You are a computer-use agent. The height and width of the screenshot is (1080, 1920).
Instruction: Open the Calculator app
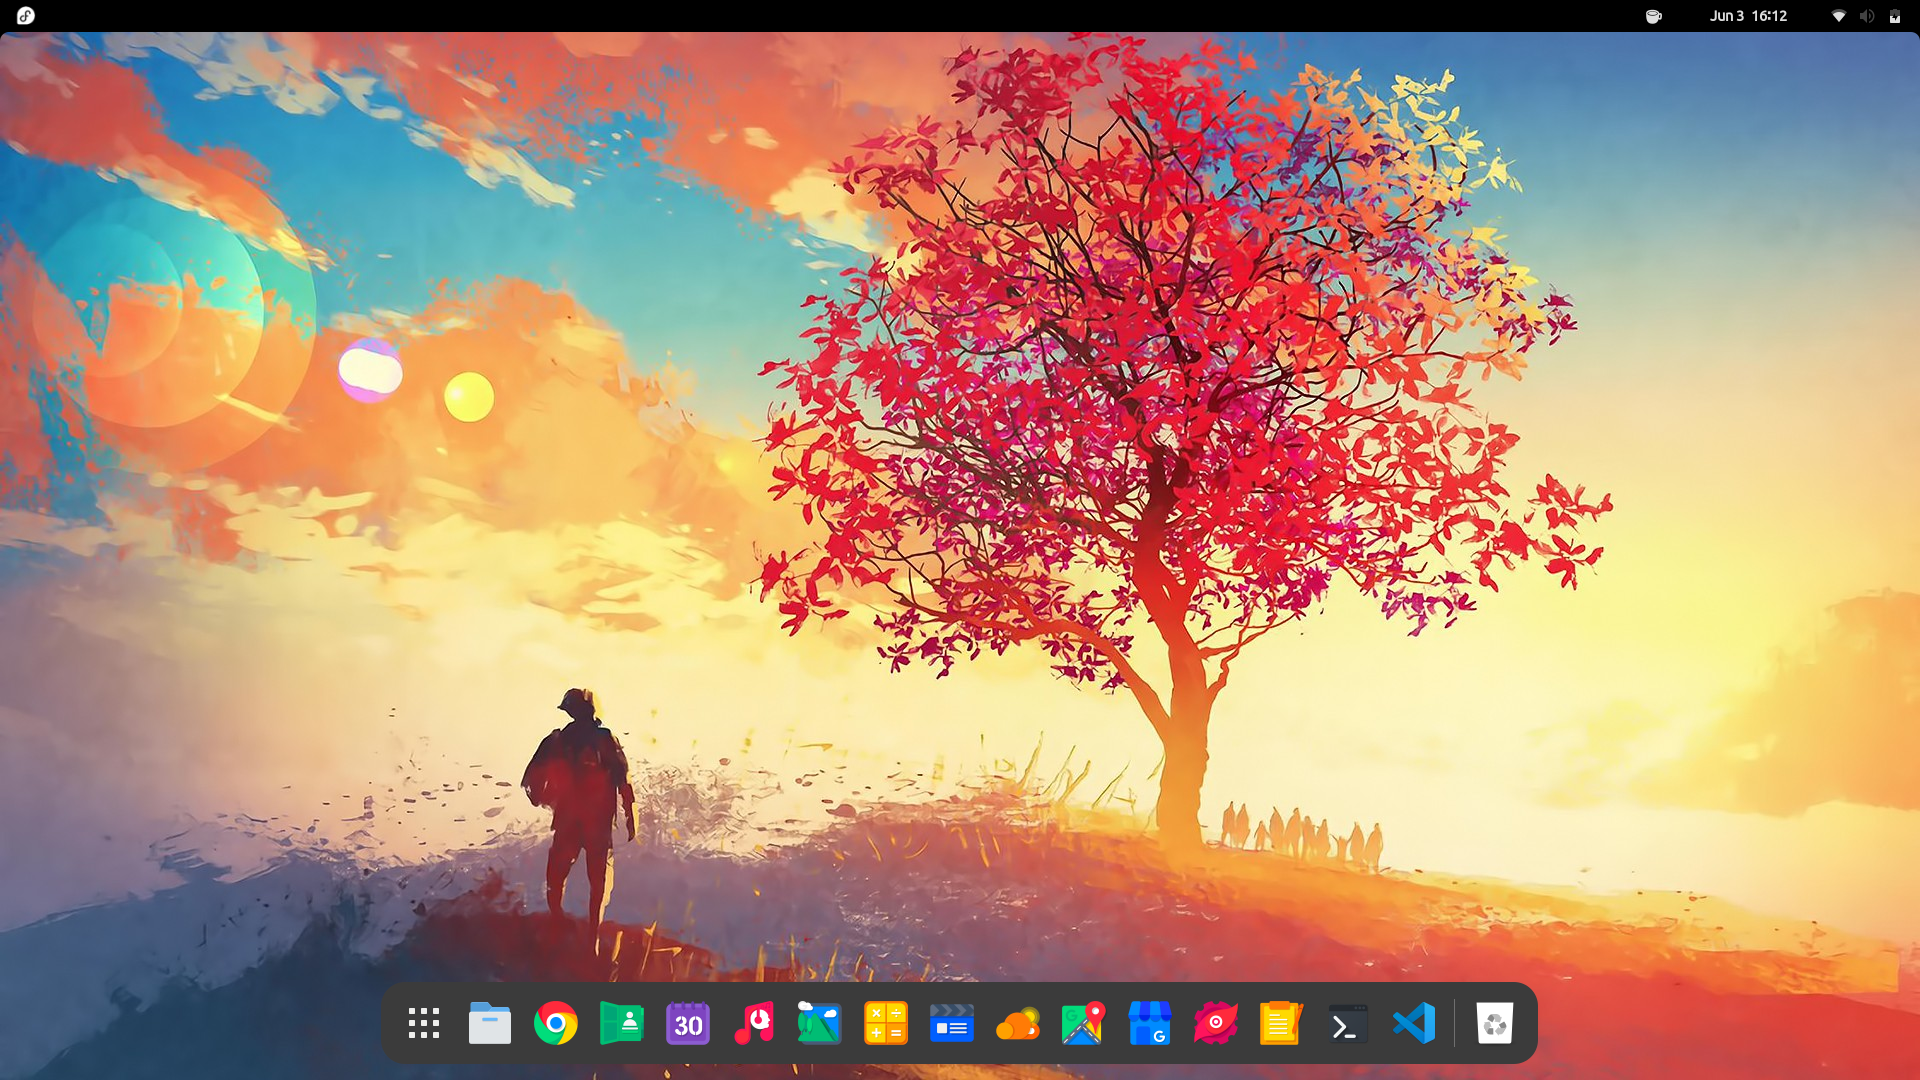(886, 1023)
